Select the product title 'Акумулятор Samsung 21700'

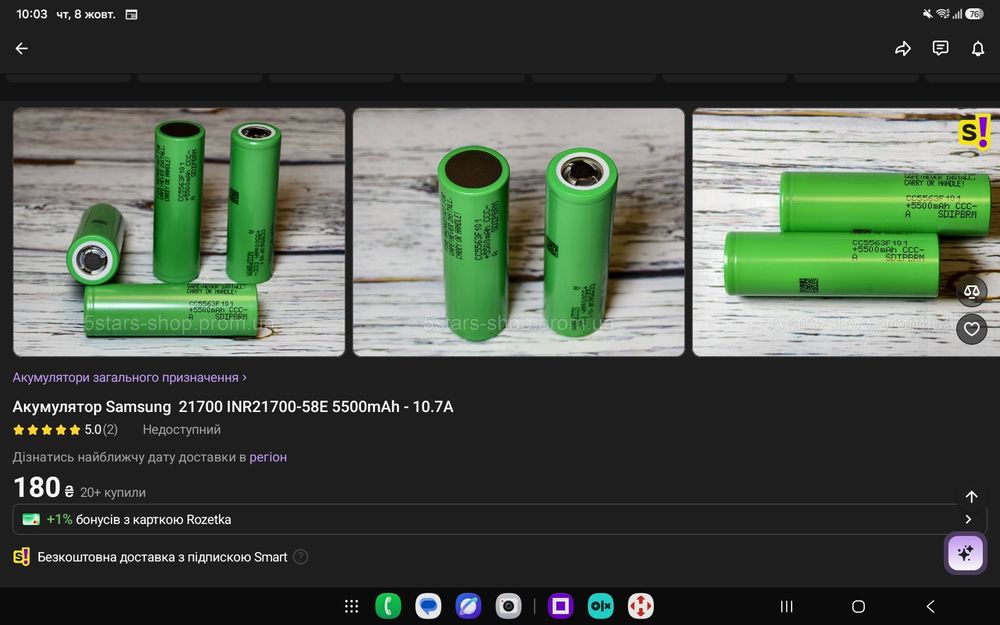point(233,407)
